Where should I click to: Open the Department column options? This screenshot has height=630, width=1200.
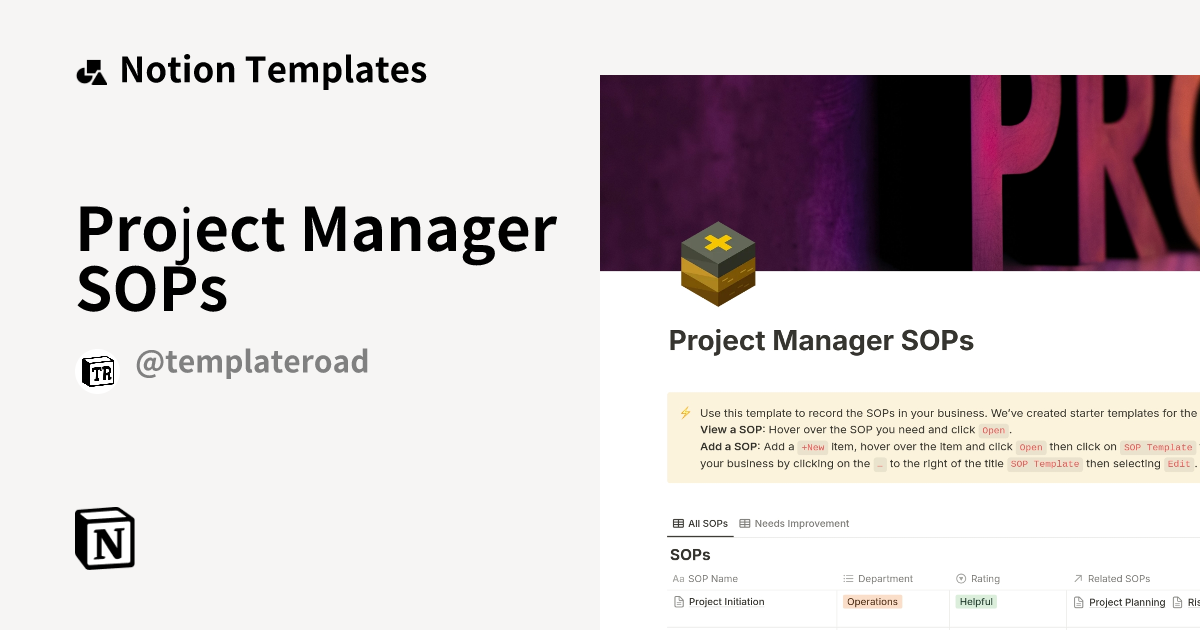[884, 578]
